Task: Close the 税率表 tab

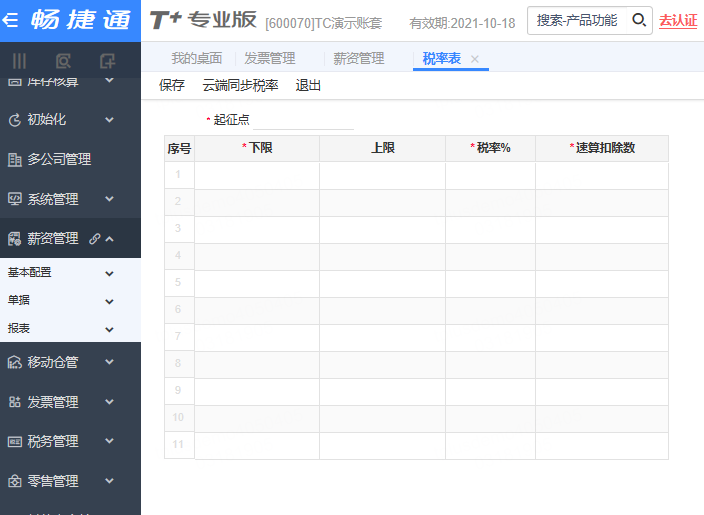Action: point(475,59)
